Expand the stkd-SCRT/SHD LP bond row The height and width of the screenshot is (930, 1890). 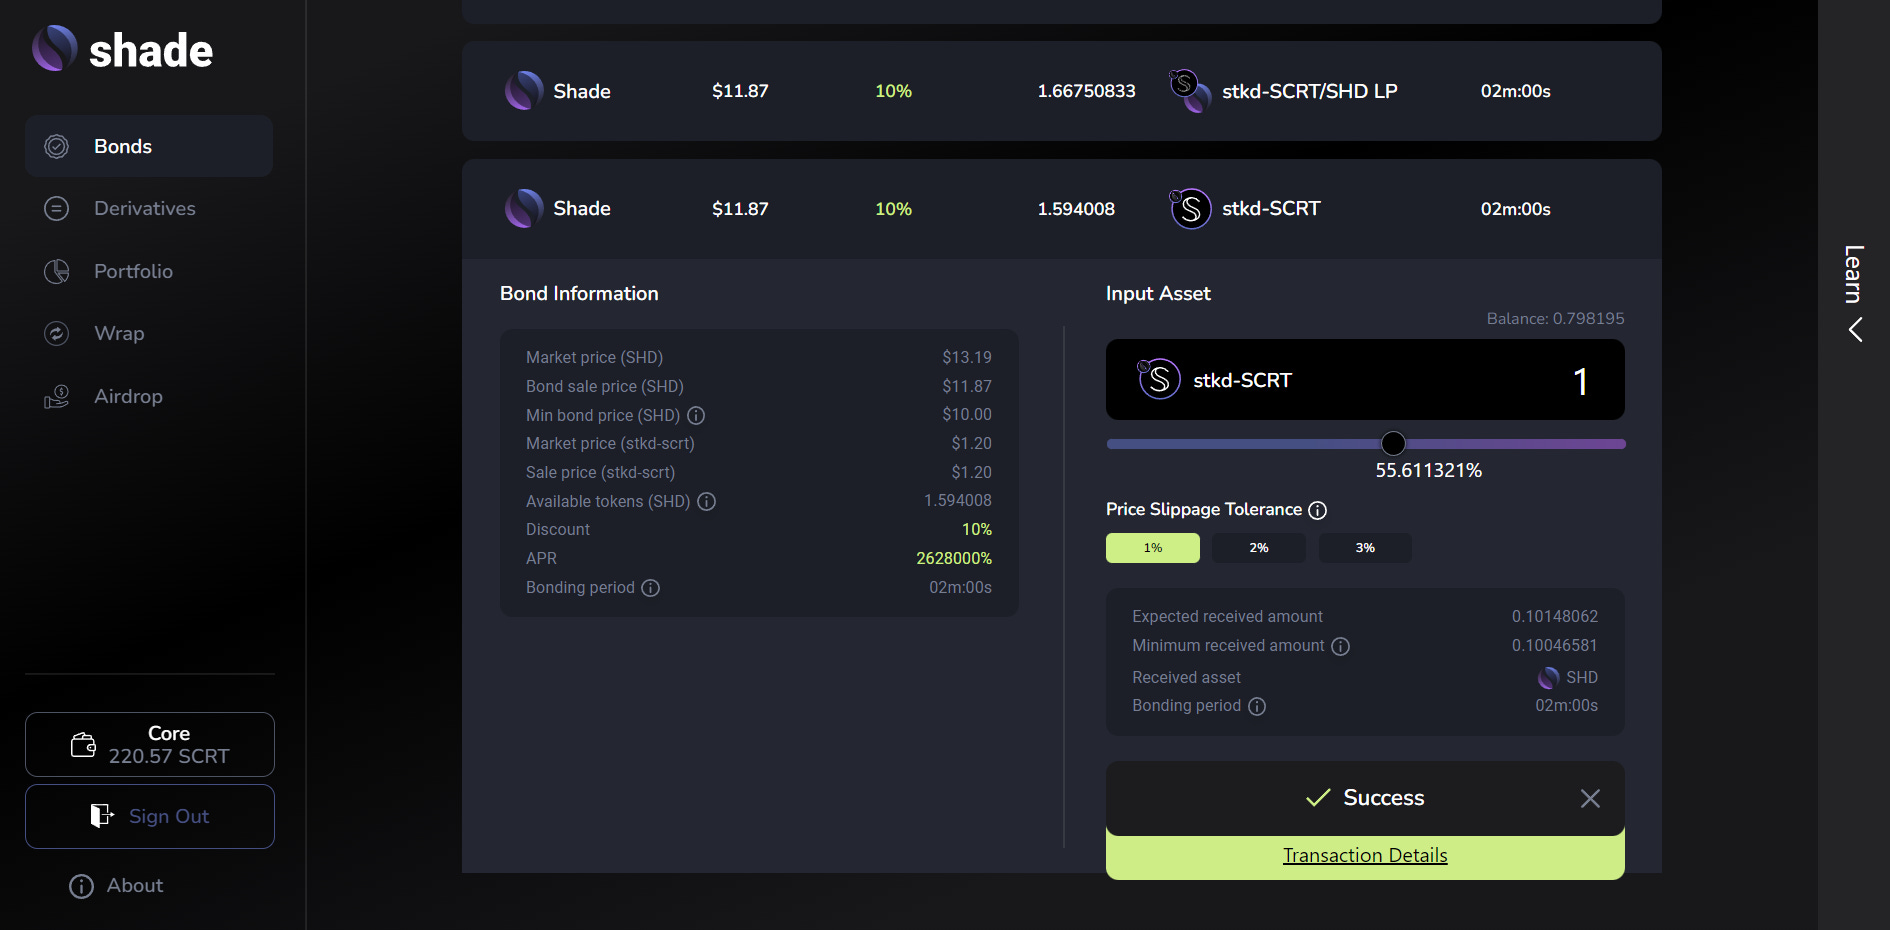pyautogui.click(x=1062, y=91)
